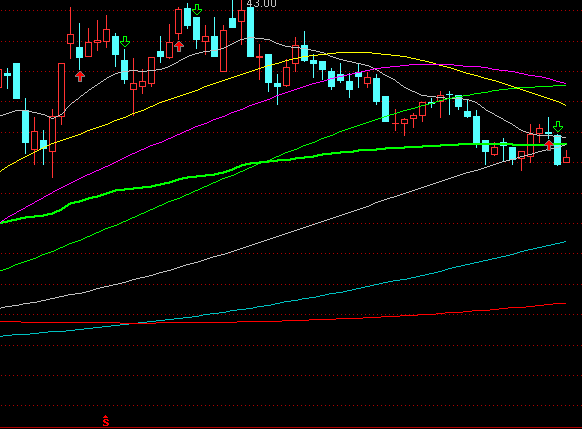
Task: Select the rightmost green down-arrow sell signal
Action: point(558,127)
